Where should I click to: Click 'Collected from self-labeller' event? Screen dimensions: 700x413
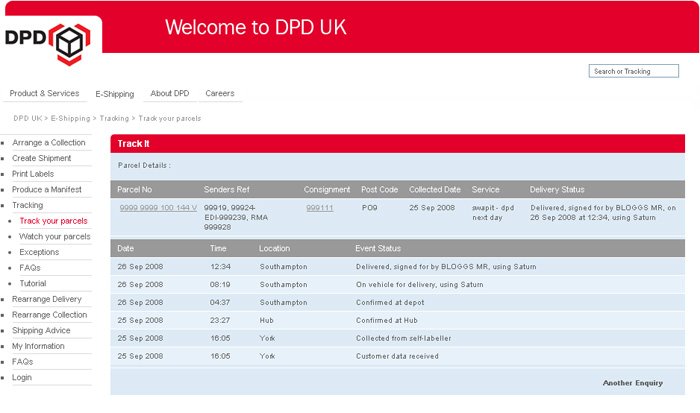[404, 338]
